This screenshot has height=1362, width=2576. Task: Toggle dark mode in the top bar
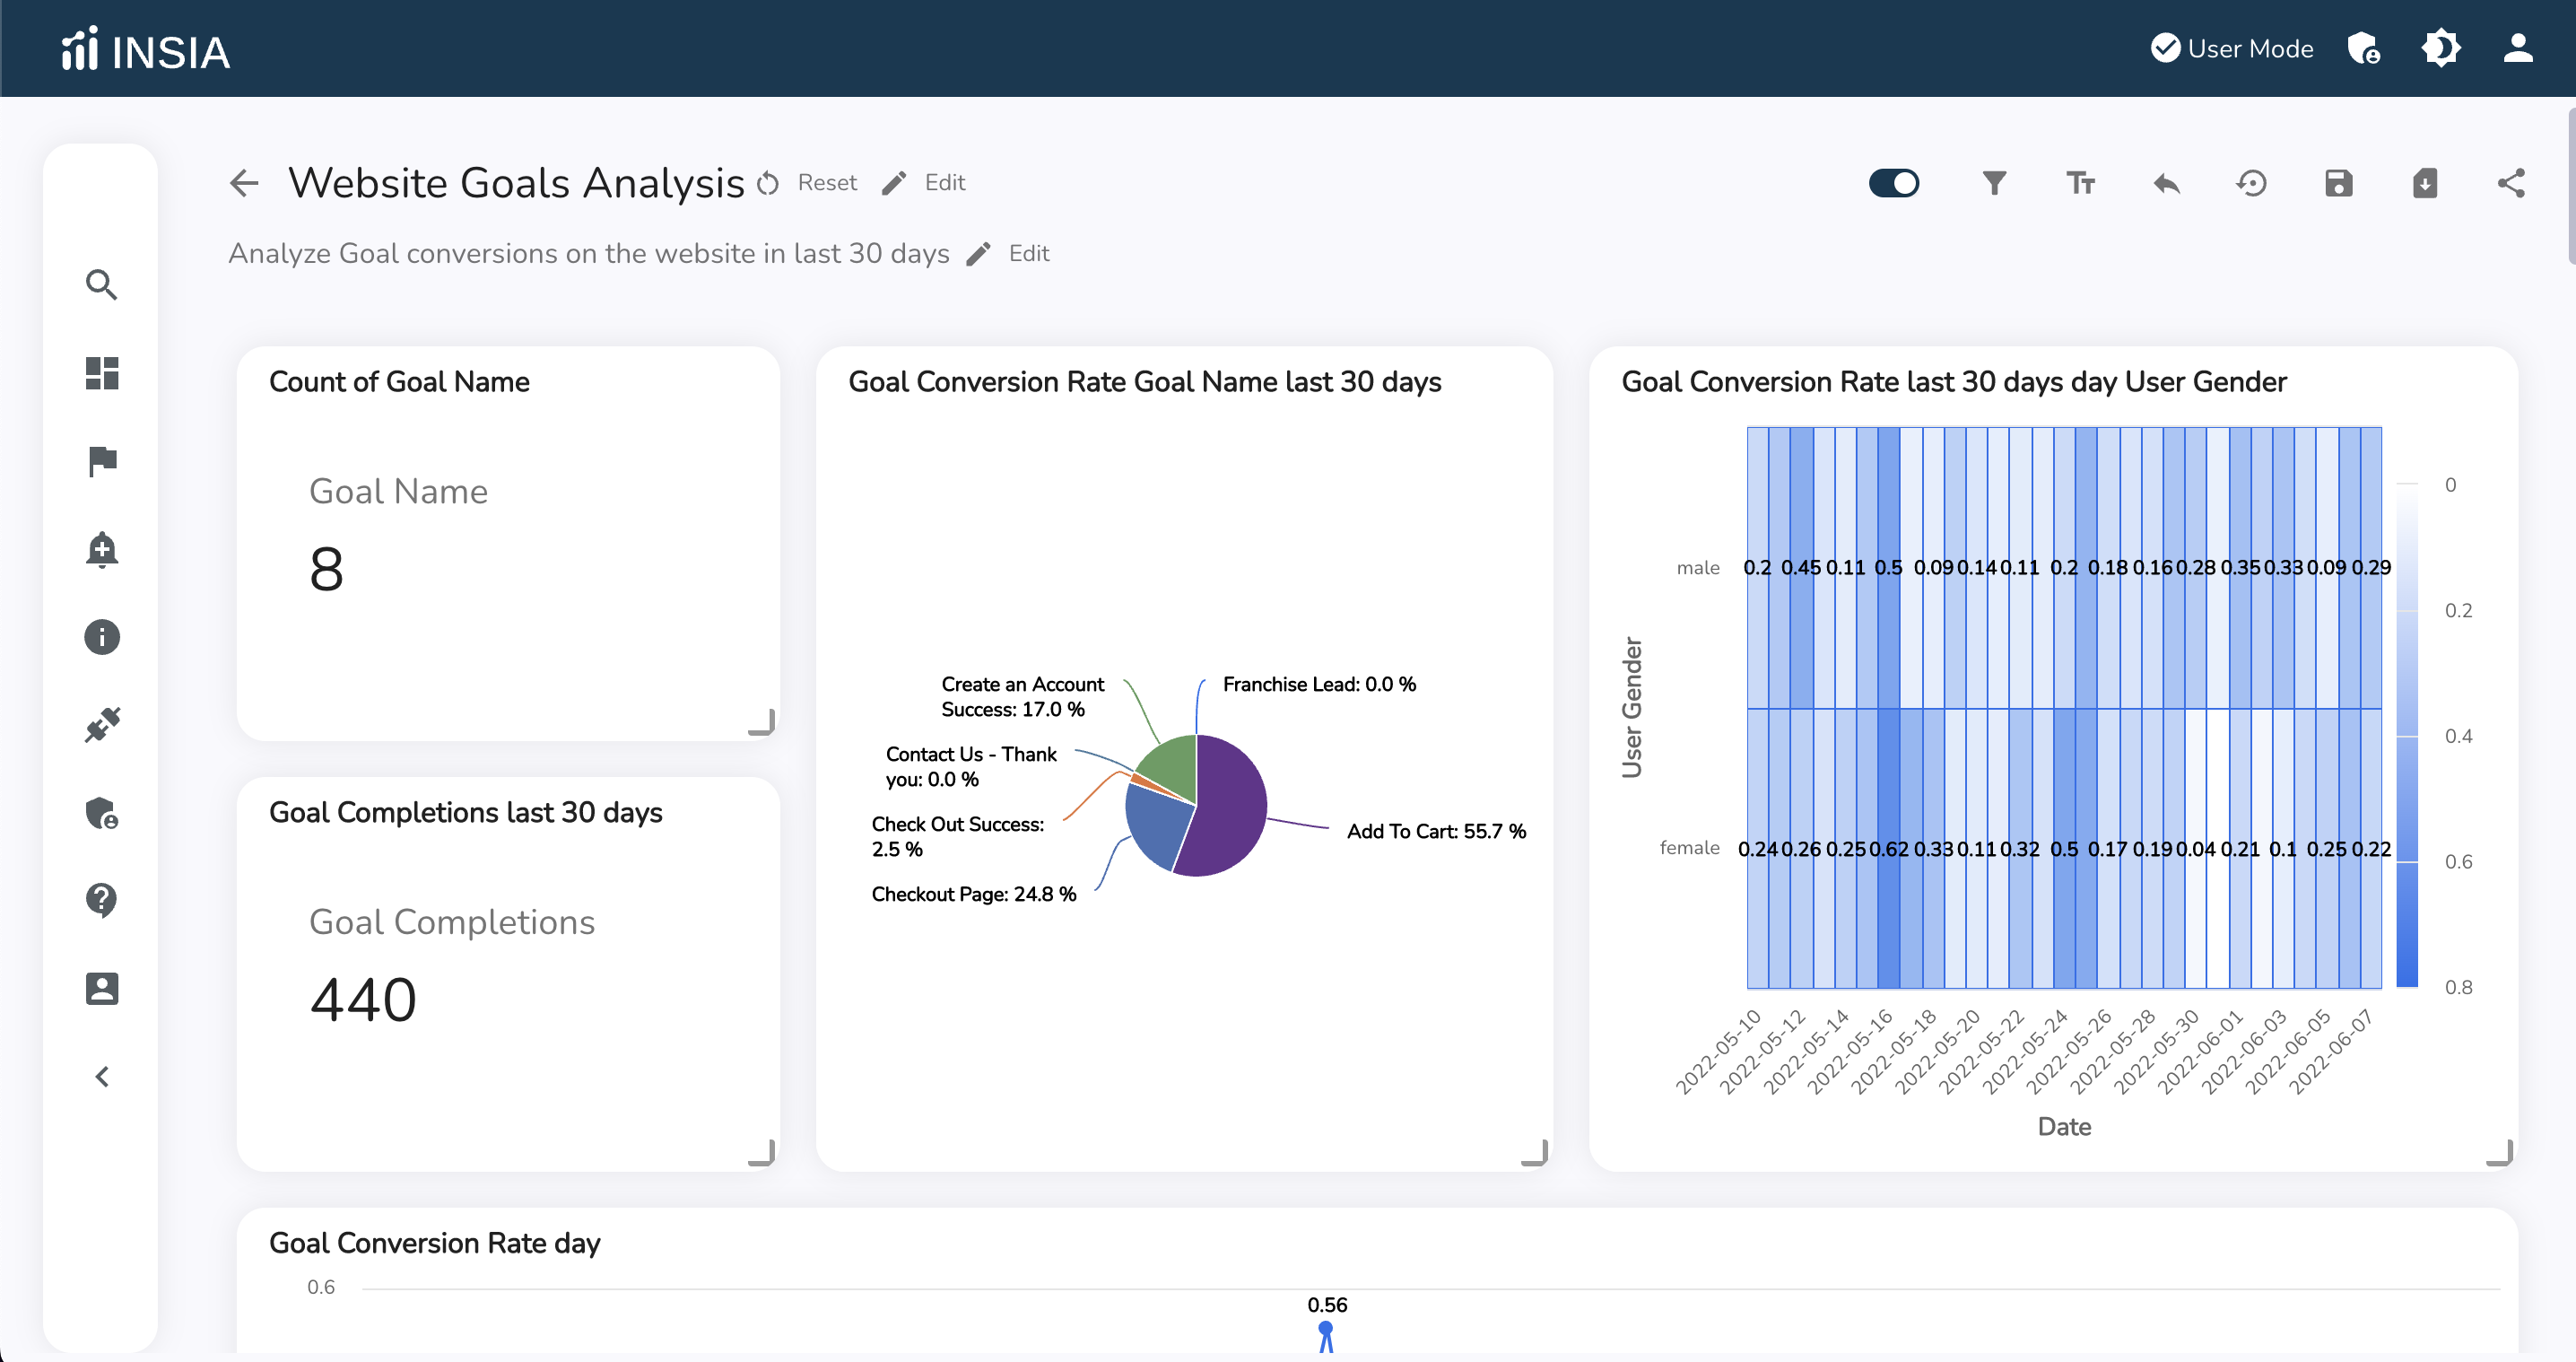click(x=2440, y=48)
